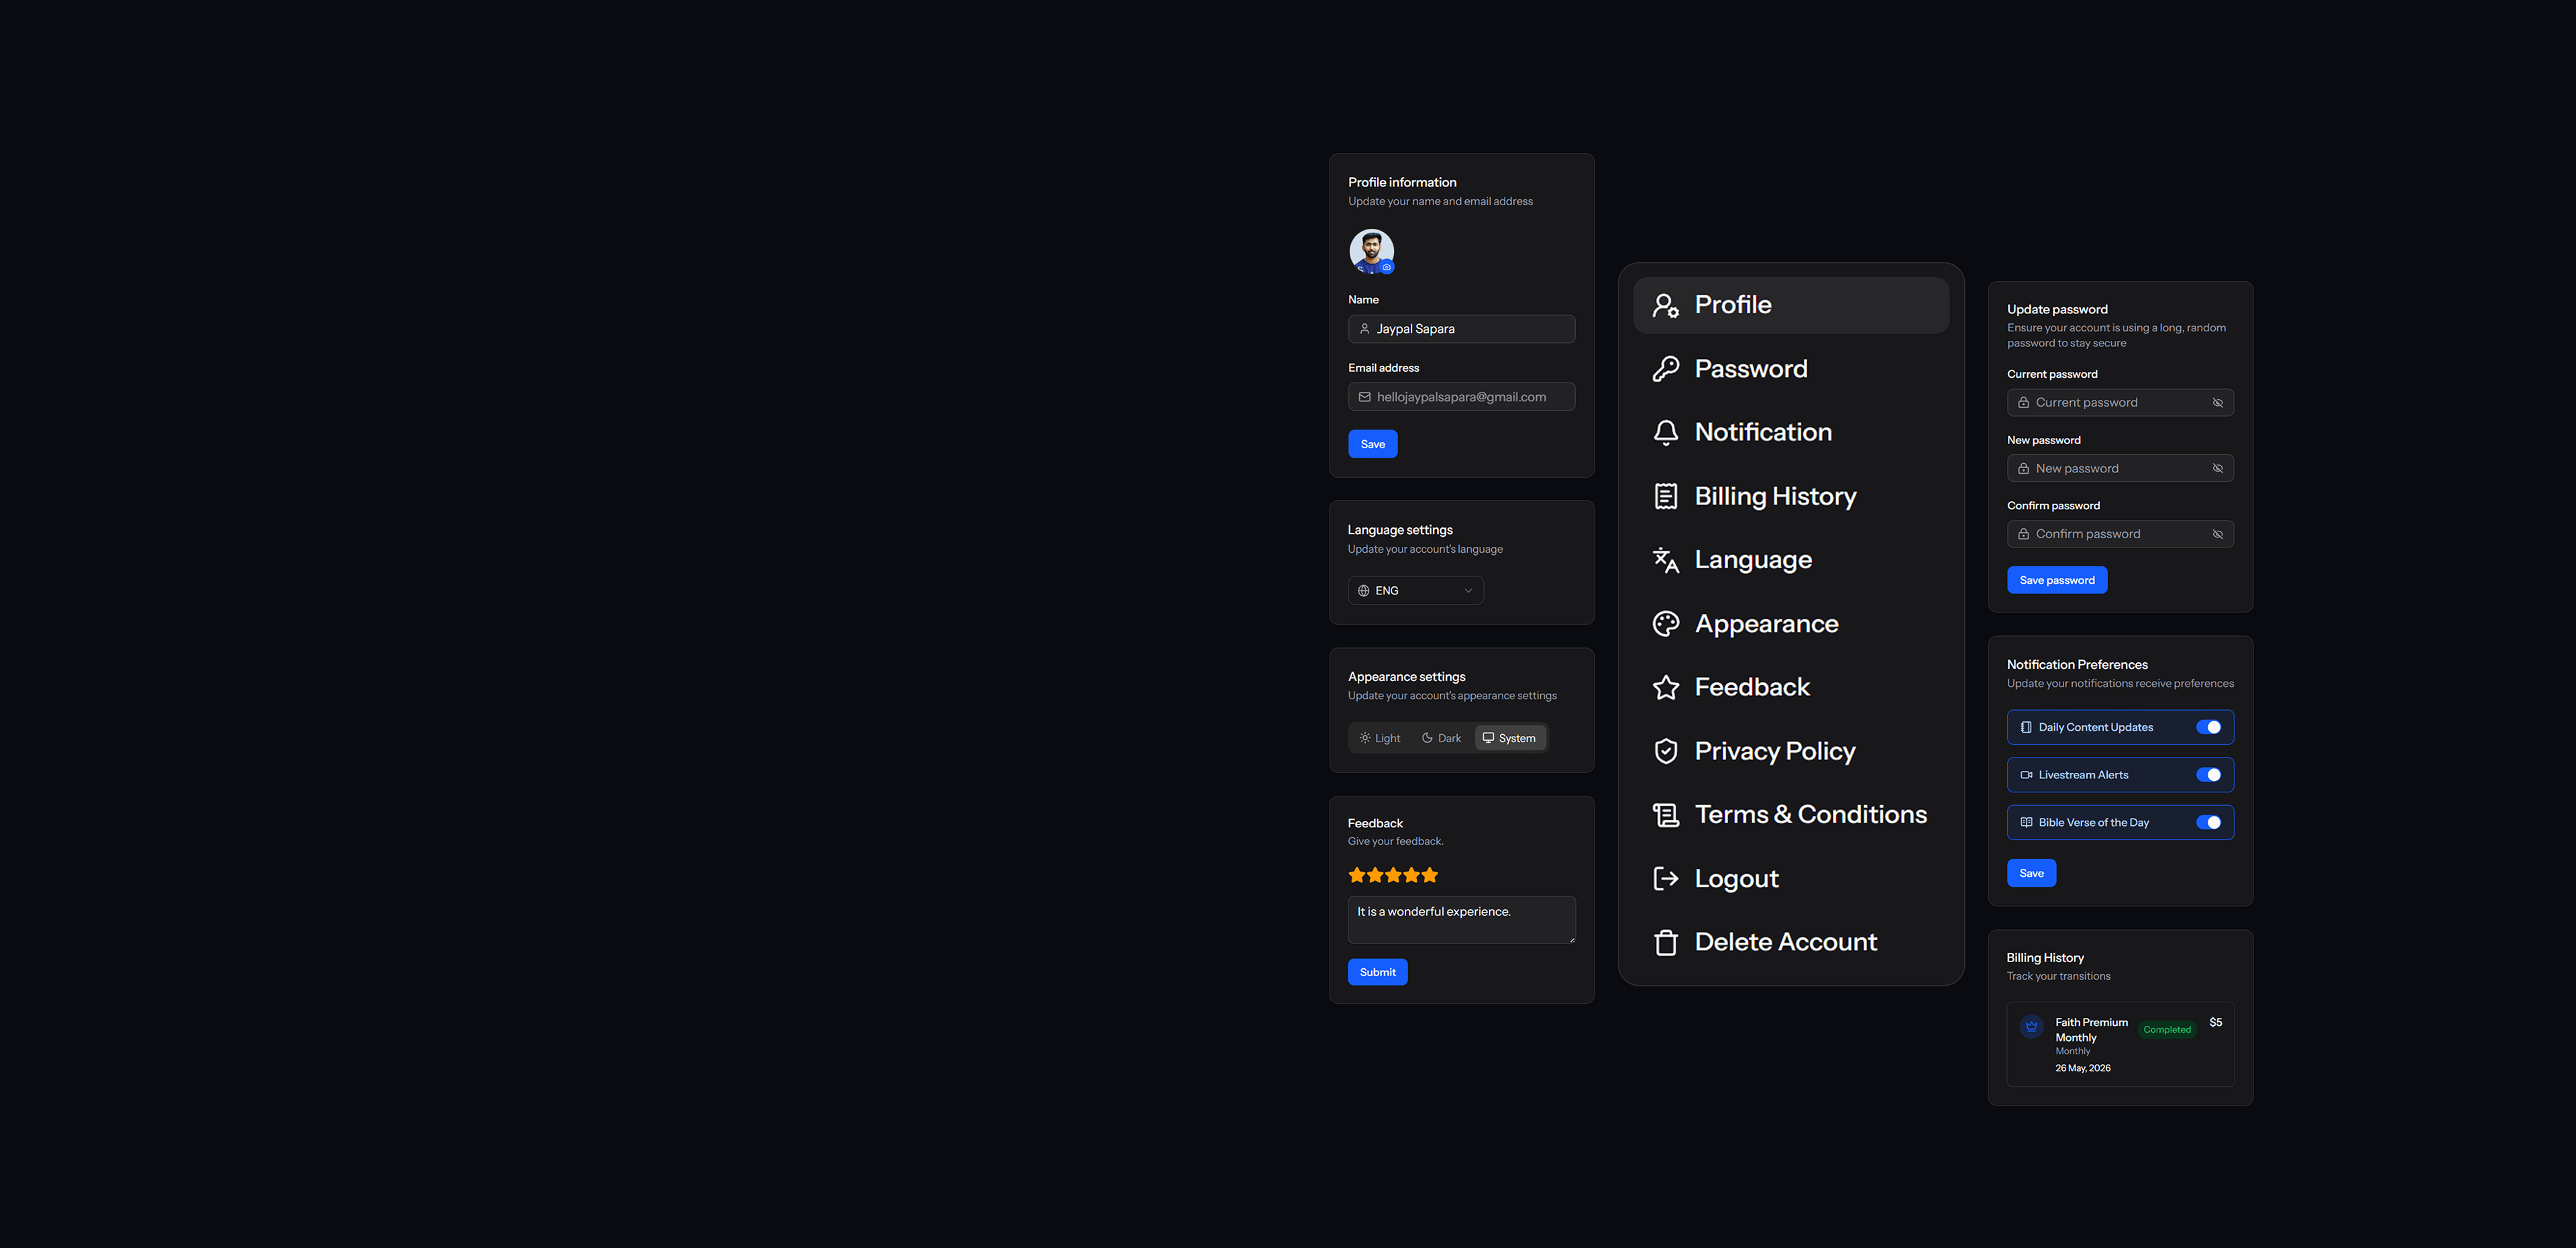The image size is (2576, 1248).
Task: Show the New password text
Action: click(2218, 468)
